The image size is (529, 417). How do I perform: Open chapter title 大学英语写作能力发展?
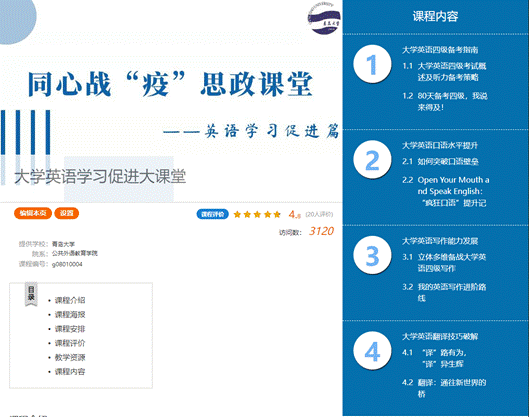[440, 241]
